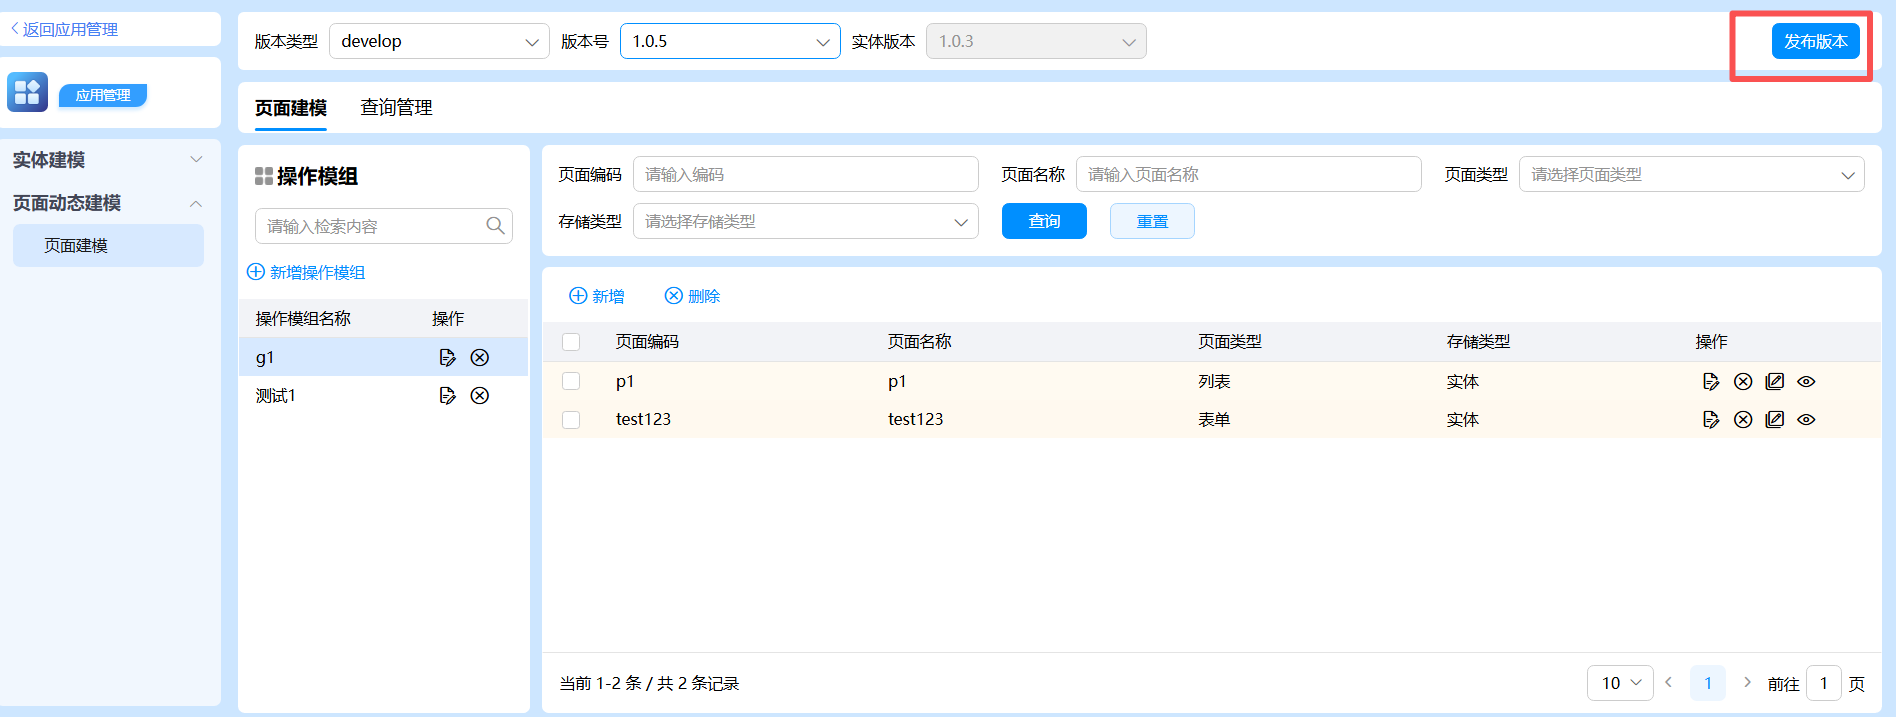Toggle the select-all header checkbox
The width and height of the screenshot is (1896, 717).
(x=571, y=342)
